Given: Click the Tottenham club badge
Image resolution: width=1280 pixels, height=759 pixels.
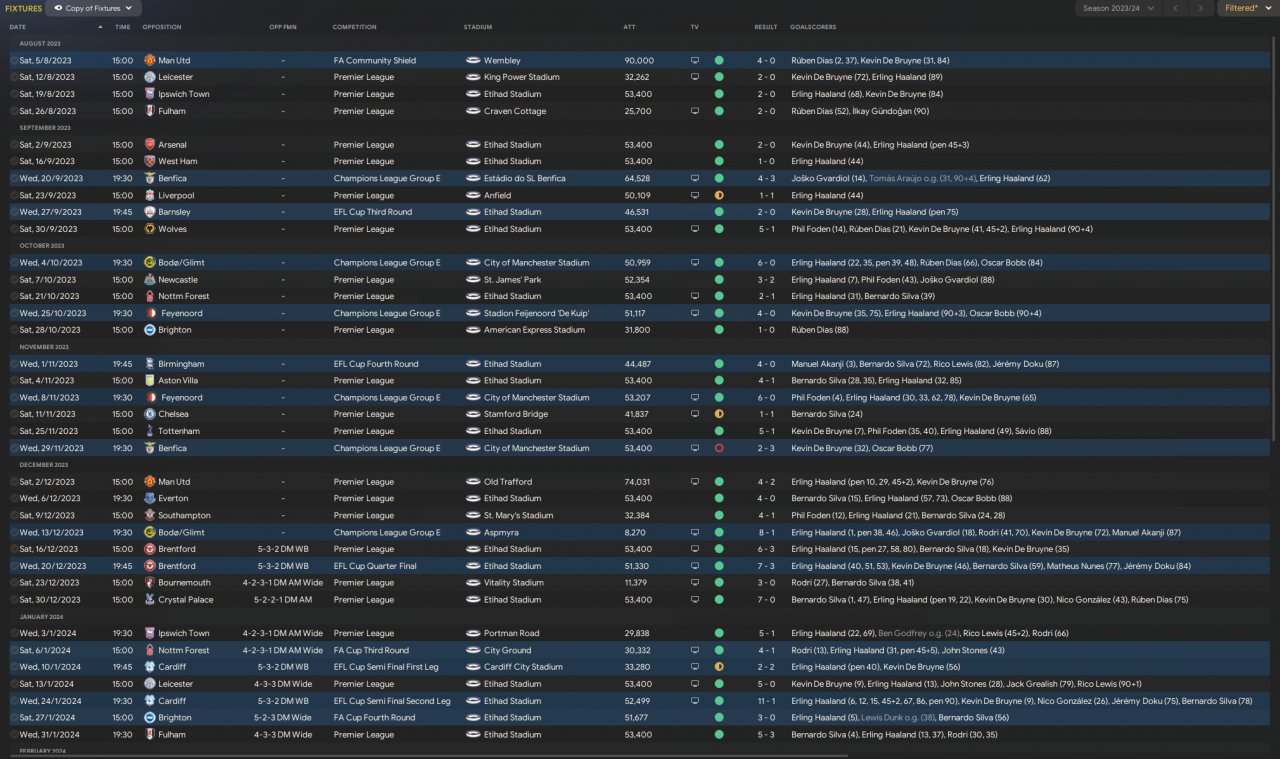Looking at the screenshot, I should 149,431.
